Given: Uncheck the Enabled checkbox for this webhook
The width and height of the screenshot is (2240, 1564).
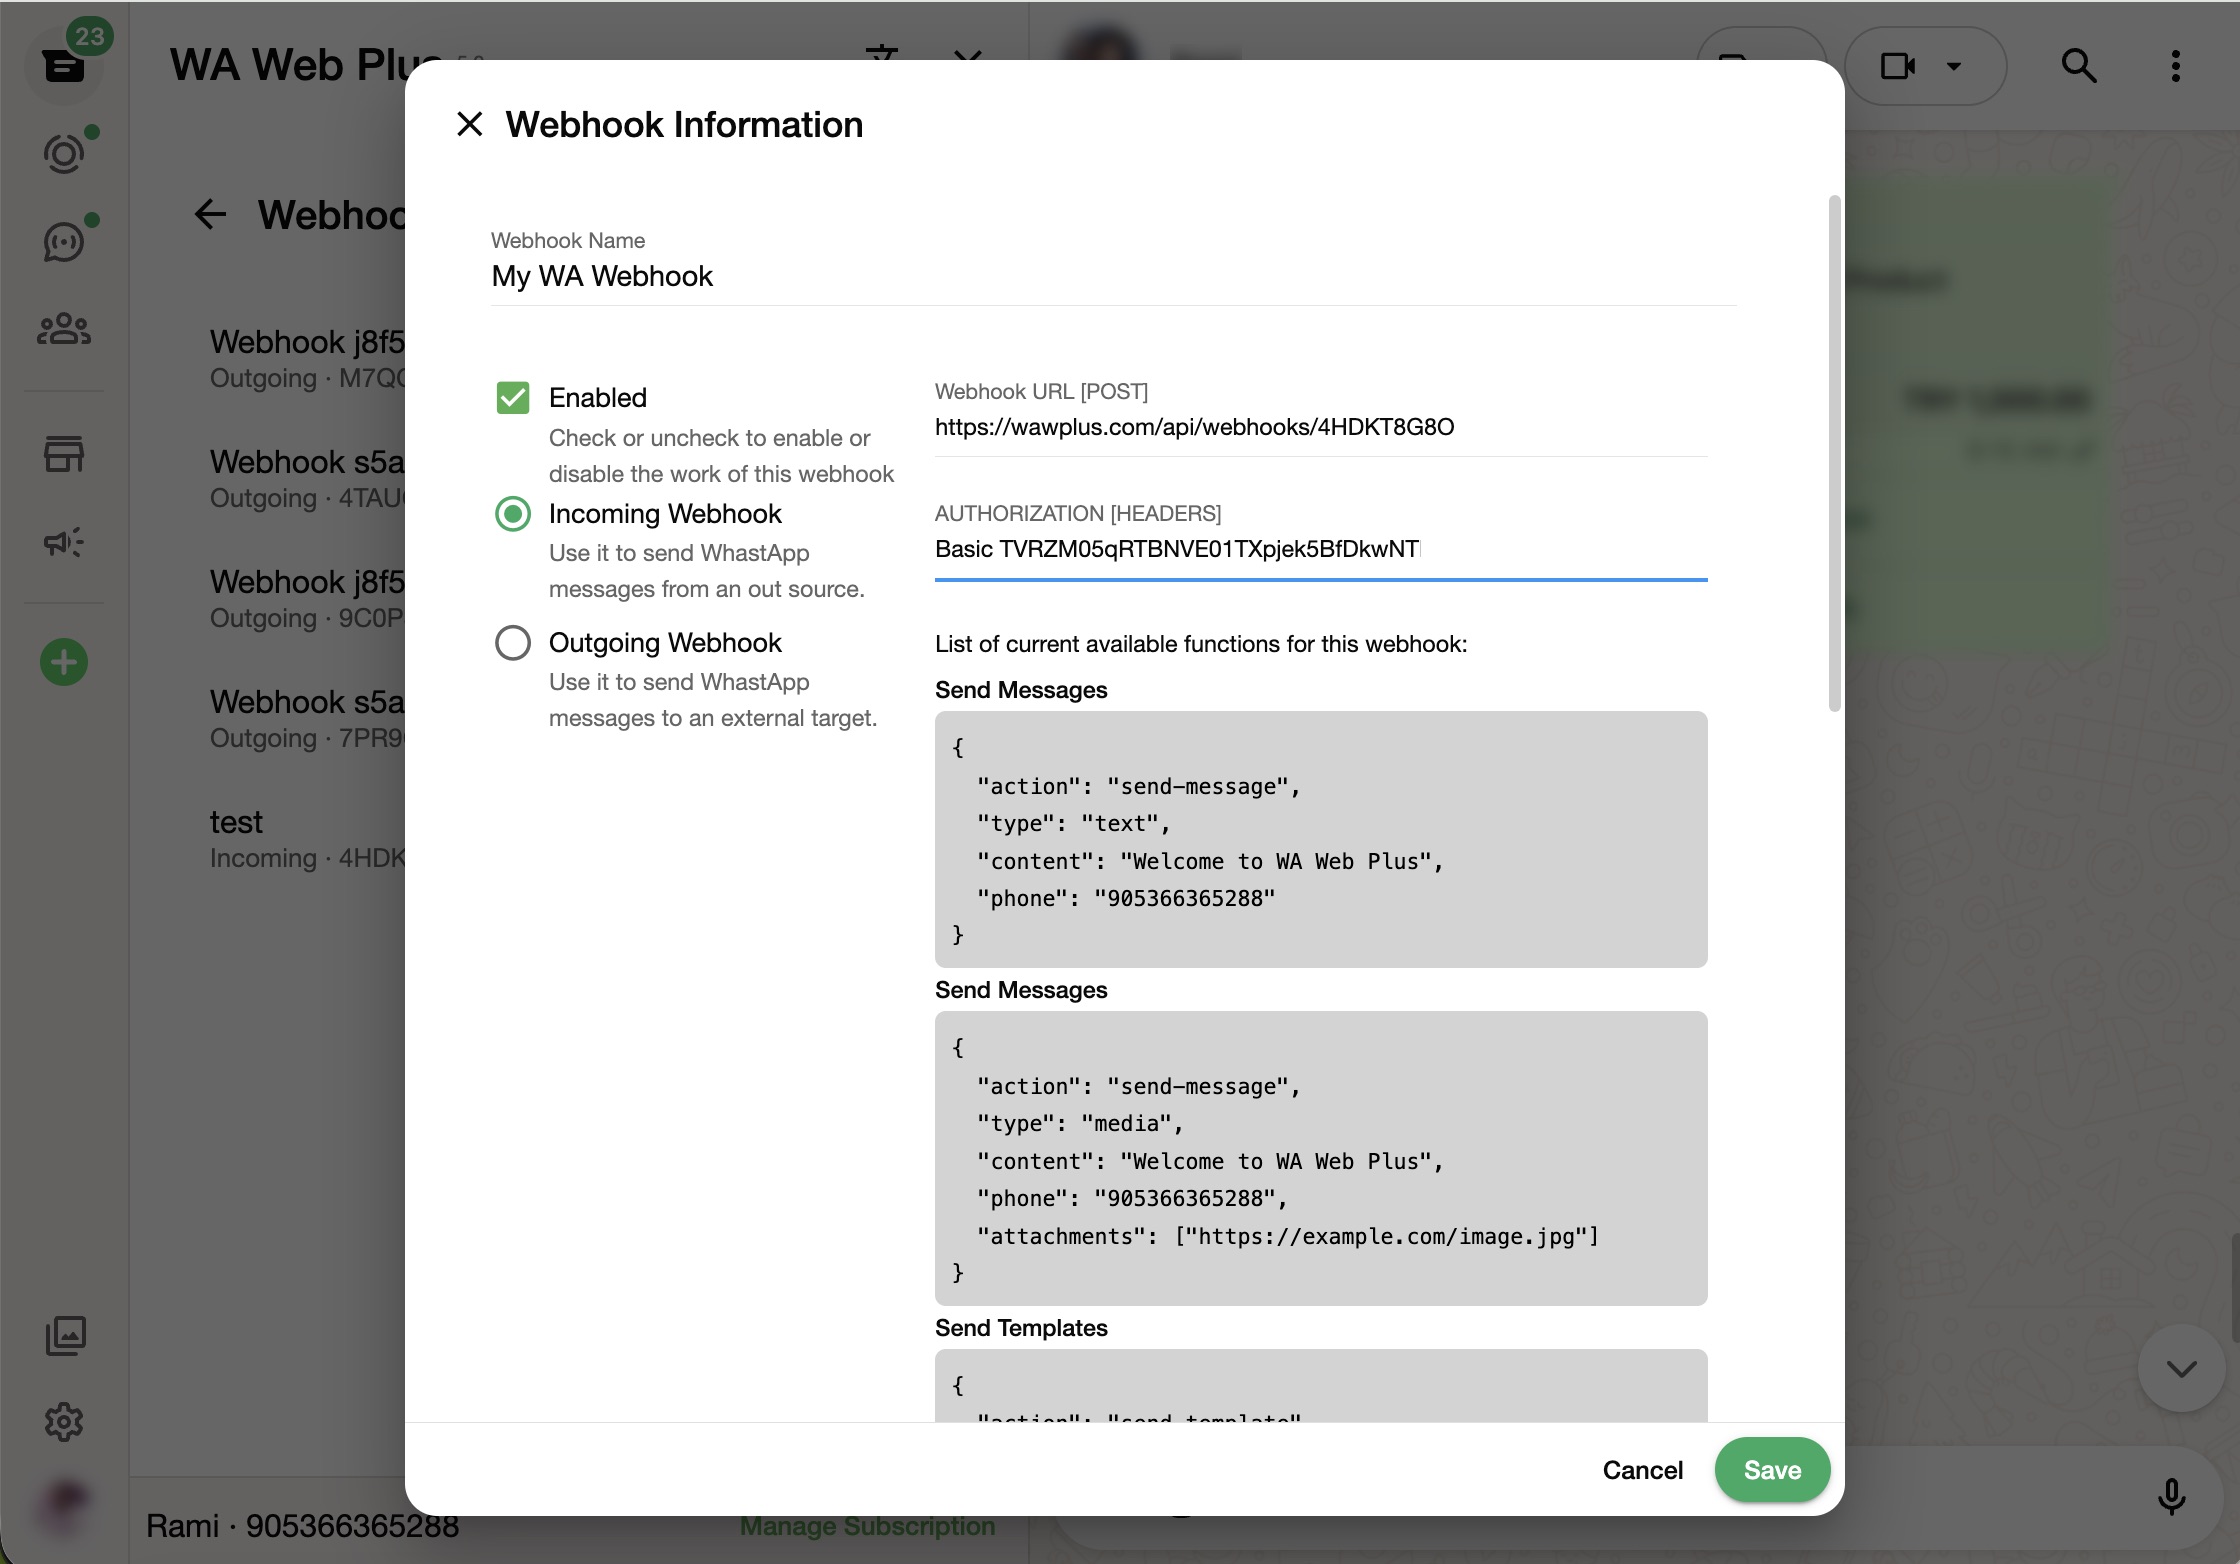Looking at the screenshot, I should point(513,396).
